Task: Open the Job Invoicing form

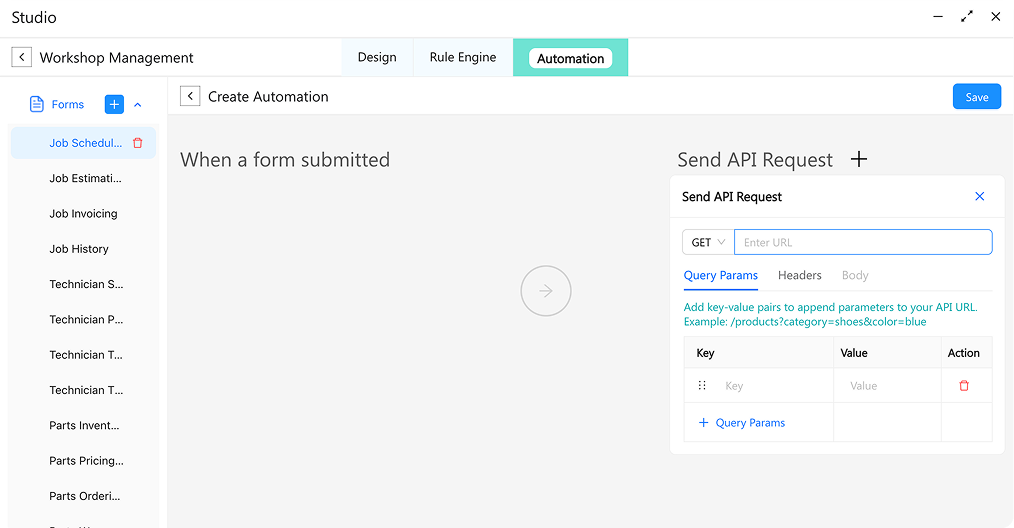Action: click(84, 214)
